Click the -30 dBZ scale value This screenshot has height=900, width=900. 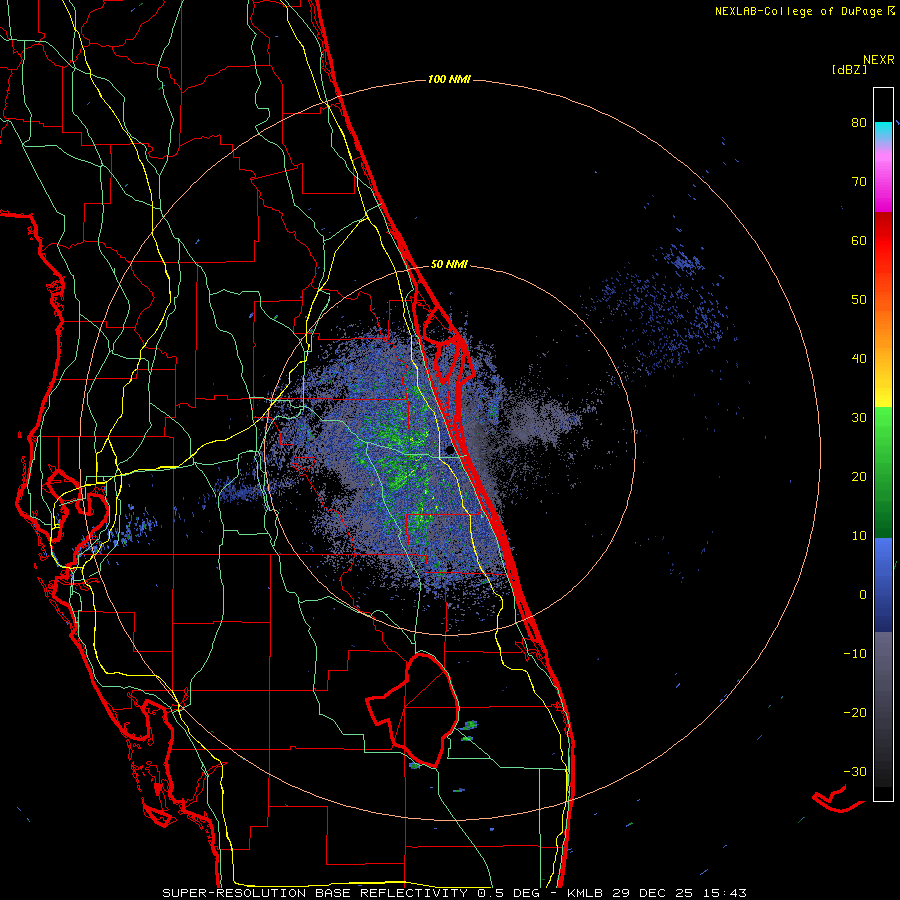[855, 771]
